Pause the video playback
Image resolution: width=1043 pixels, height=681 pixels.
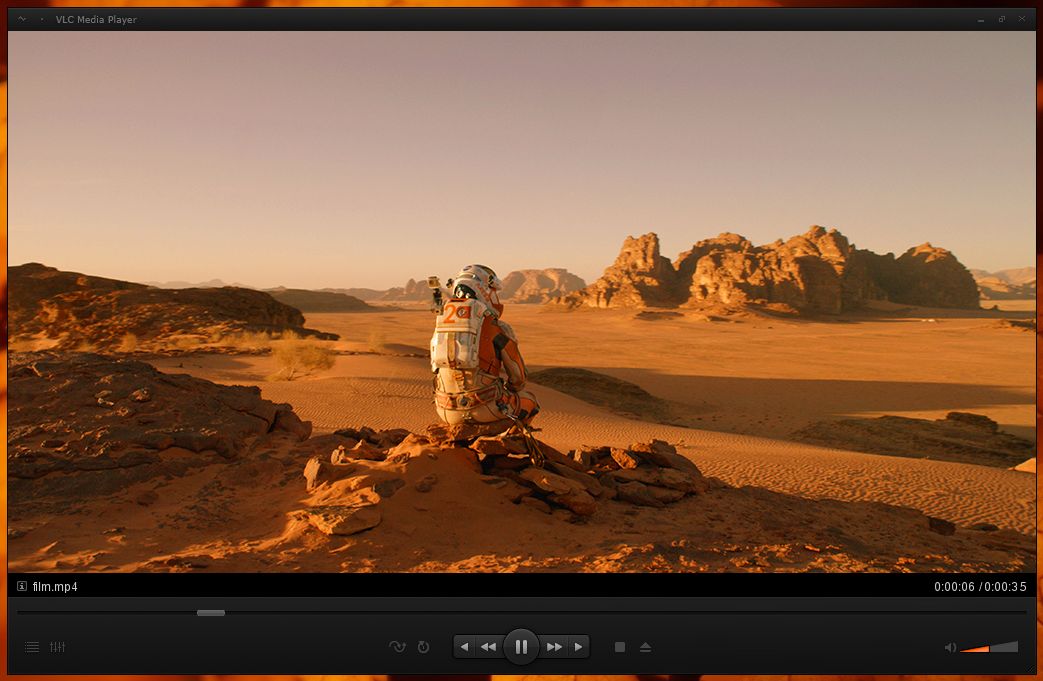521,646
